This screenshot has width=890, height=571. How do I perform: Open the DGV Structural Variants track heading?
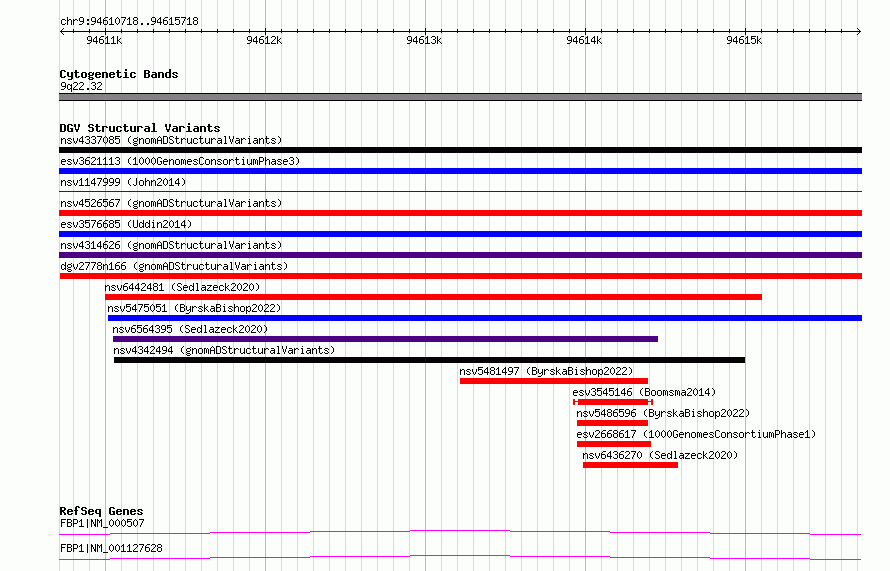pyautogui.click(x=140, y=128)
